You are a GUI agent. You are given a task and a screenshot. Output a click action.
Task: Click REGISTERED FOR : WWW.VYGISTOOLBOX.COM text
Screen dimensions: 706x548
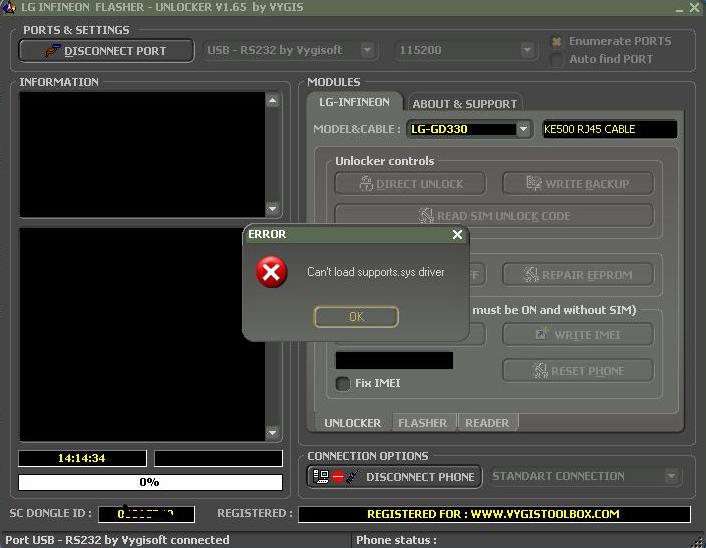coord(493,514)
